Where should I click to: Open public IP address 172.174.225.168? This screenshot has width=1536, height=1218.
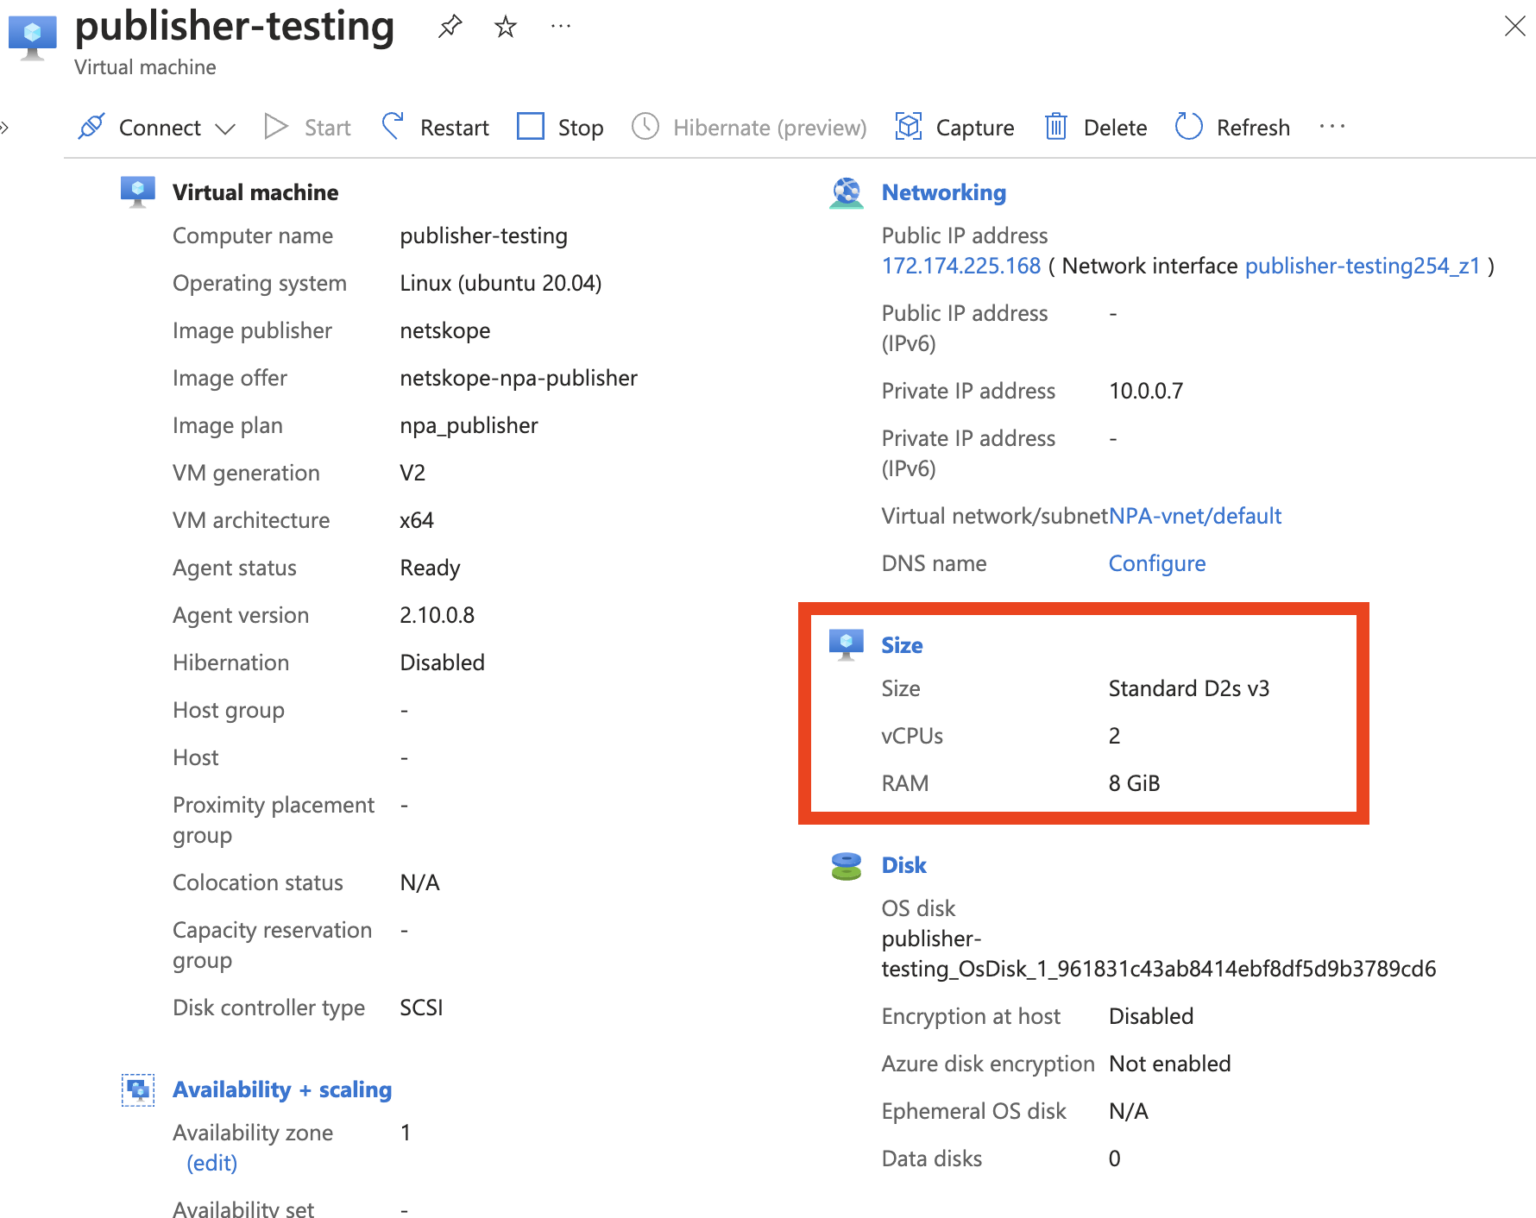pos(961,266)
